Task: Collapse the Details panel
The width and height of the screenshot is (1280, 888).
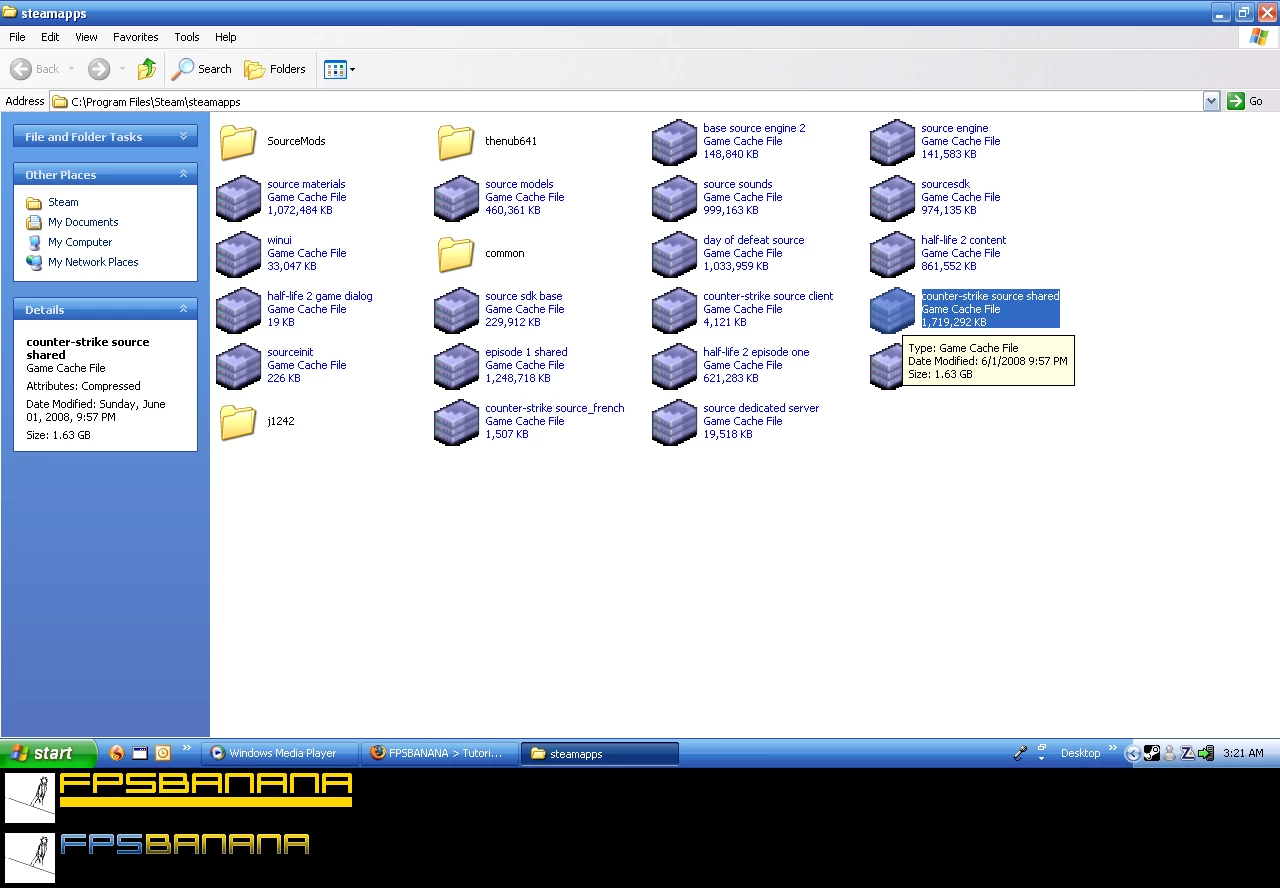Action: click(x=183, y=309)
